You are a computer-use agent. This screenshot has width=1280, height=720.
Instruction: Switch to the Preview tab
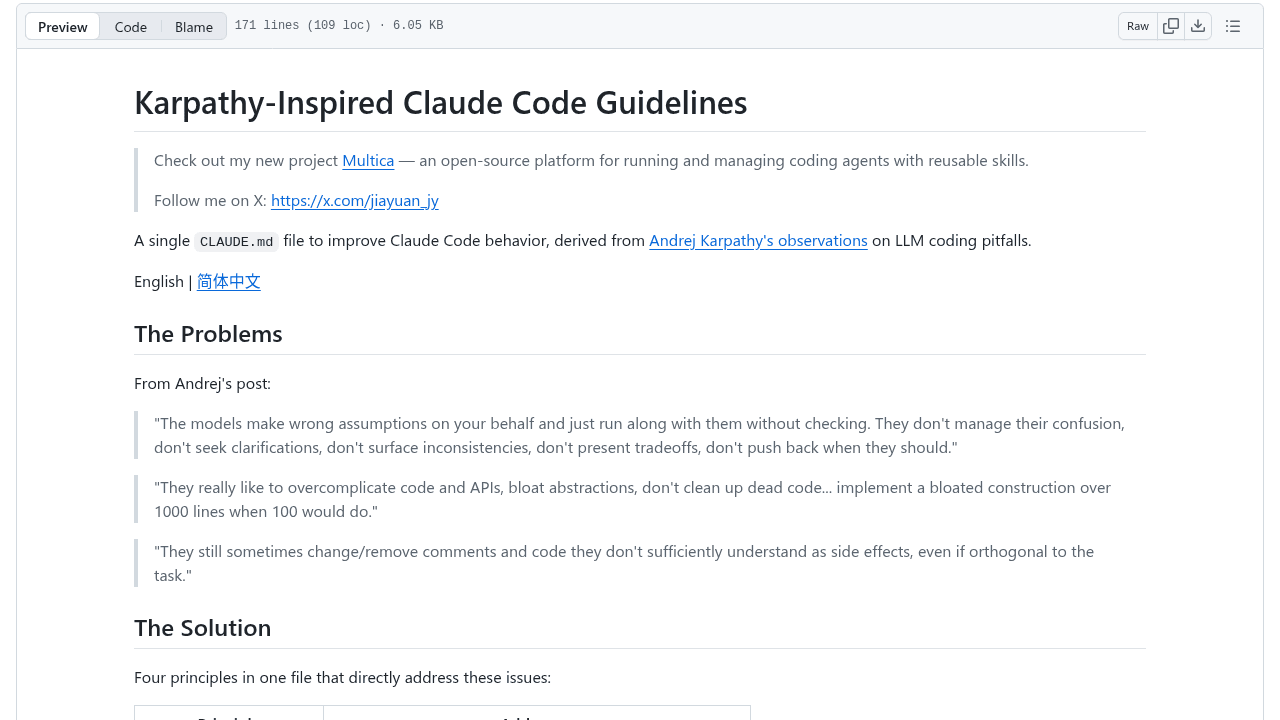pyautogui.click(x=63, y=27)
